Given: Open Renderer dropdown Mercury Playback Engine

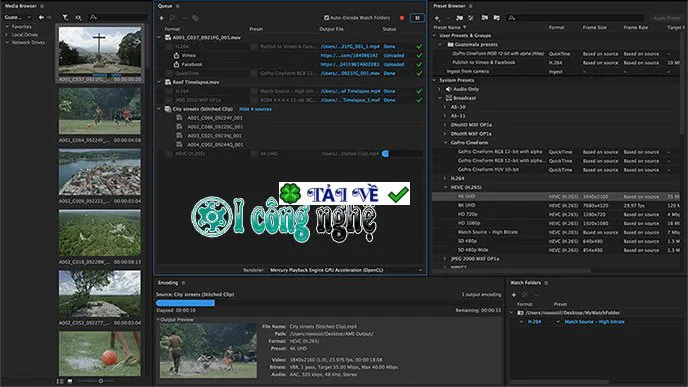Looking at the screenshot, I should point(346,270).
